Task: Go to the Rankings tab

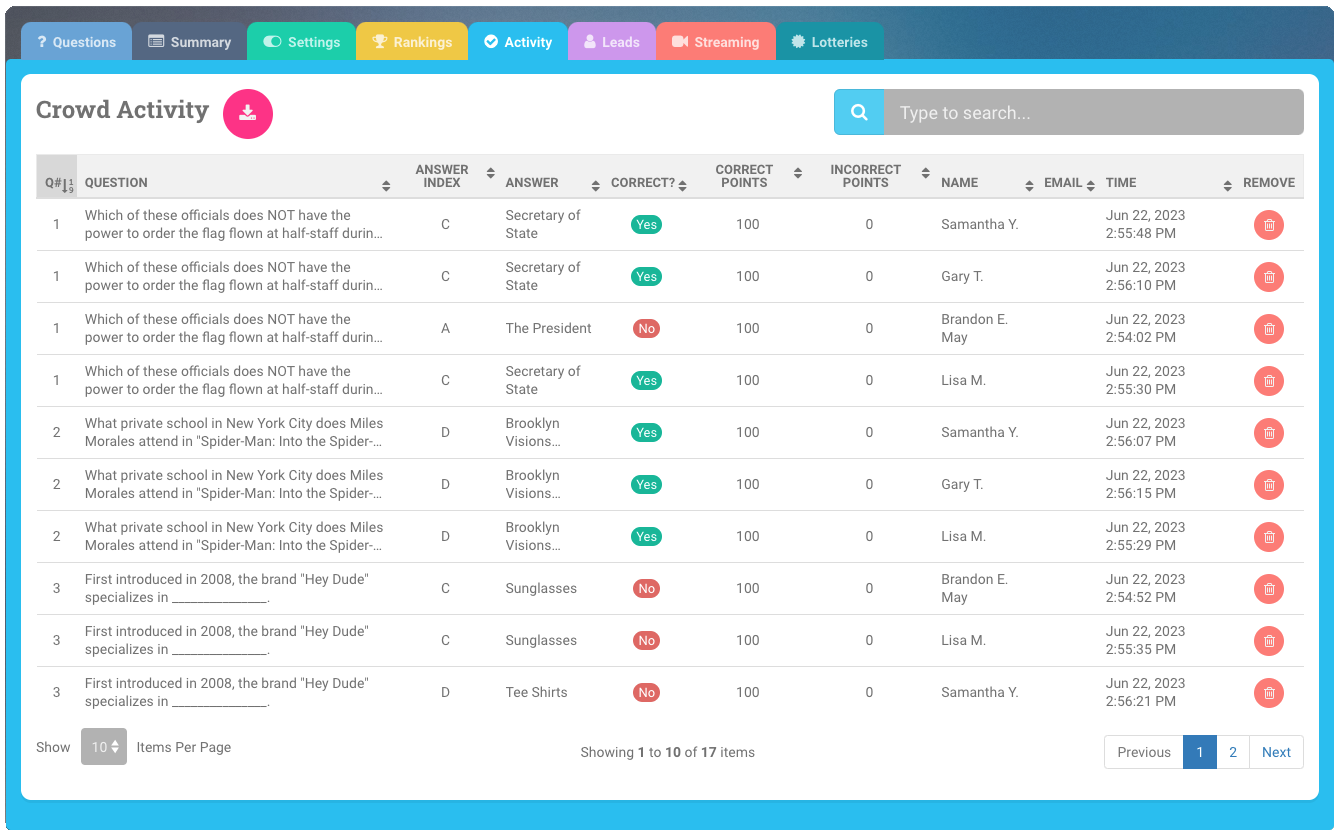Action: 412,42
